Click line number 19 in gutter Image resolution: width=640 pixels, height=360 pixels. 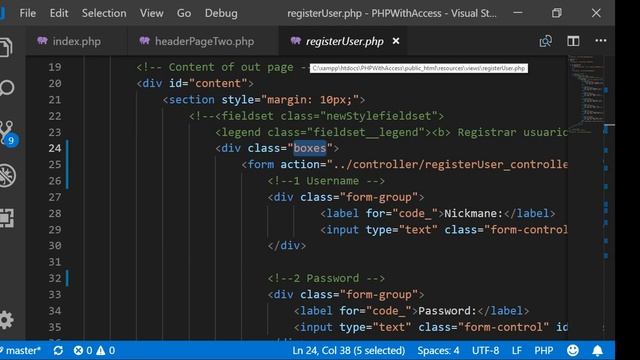coord(55,67)
